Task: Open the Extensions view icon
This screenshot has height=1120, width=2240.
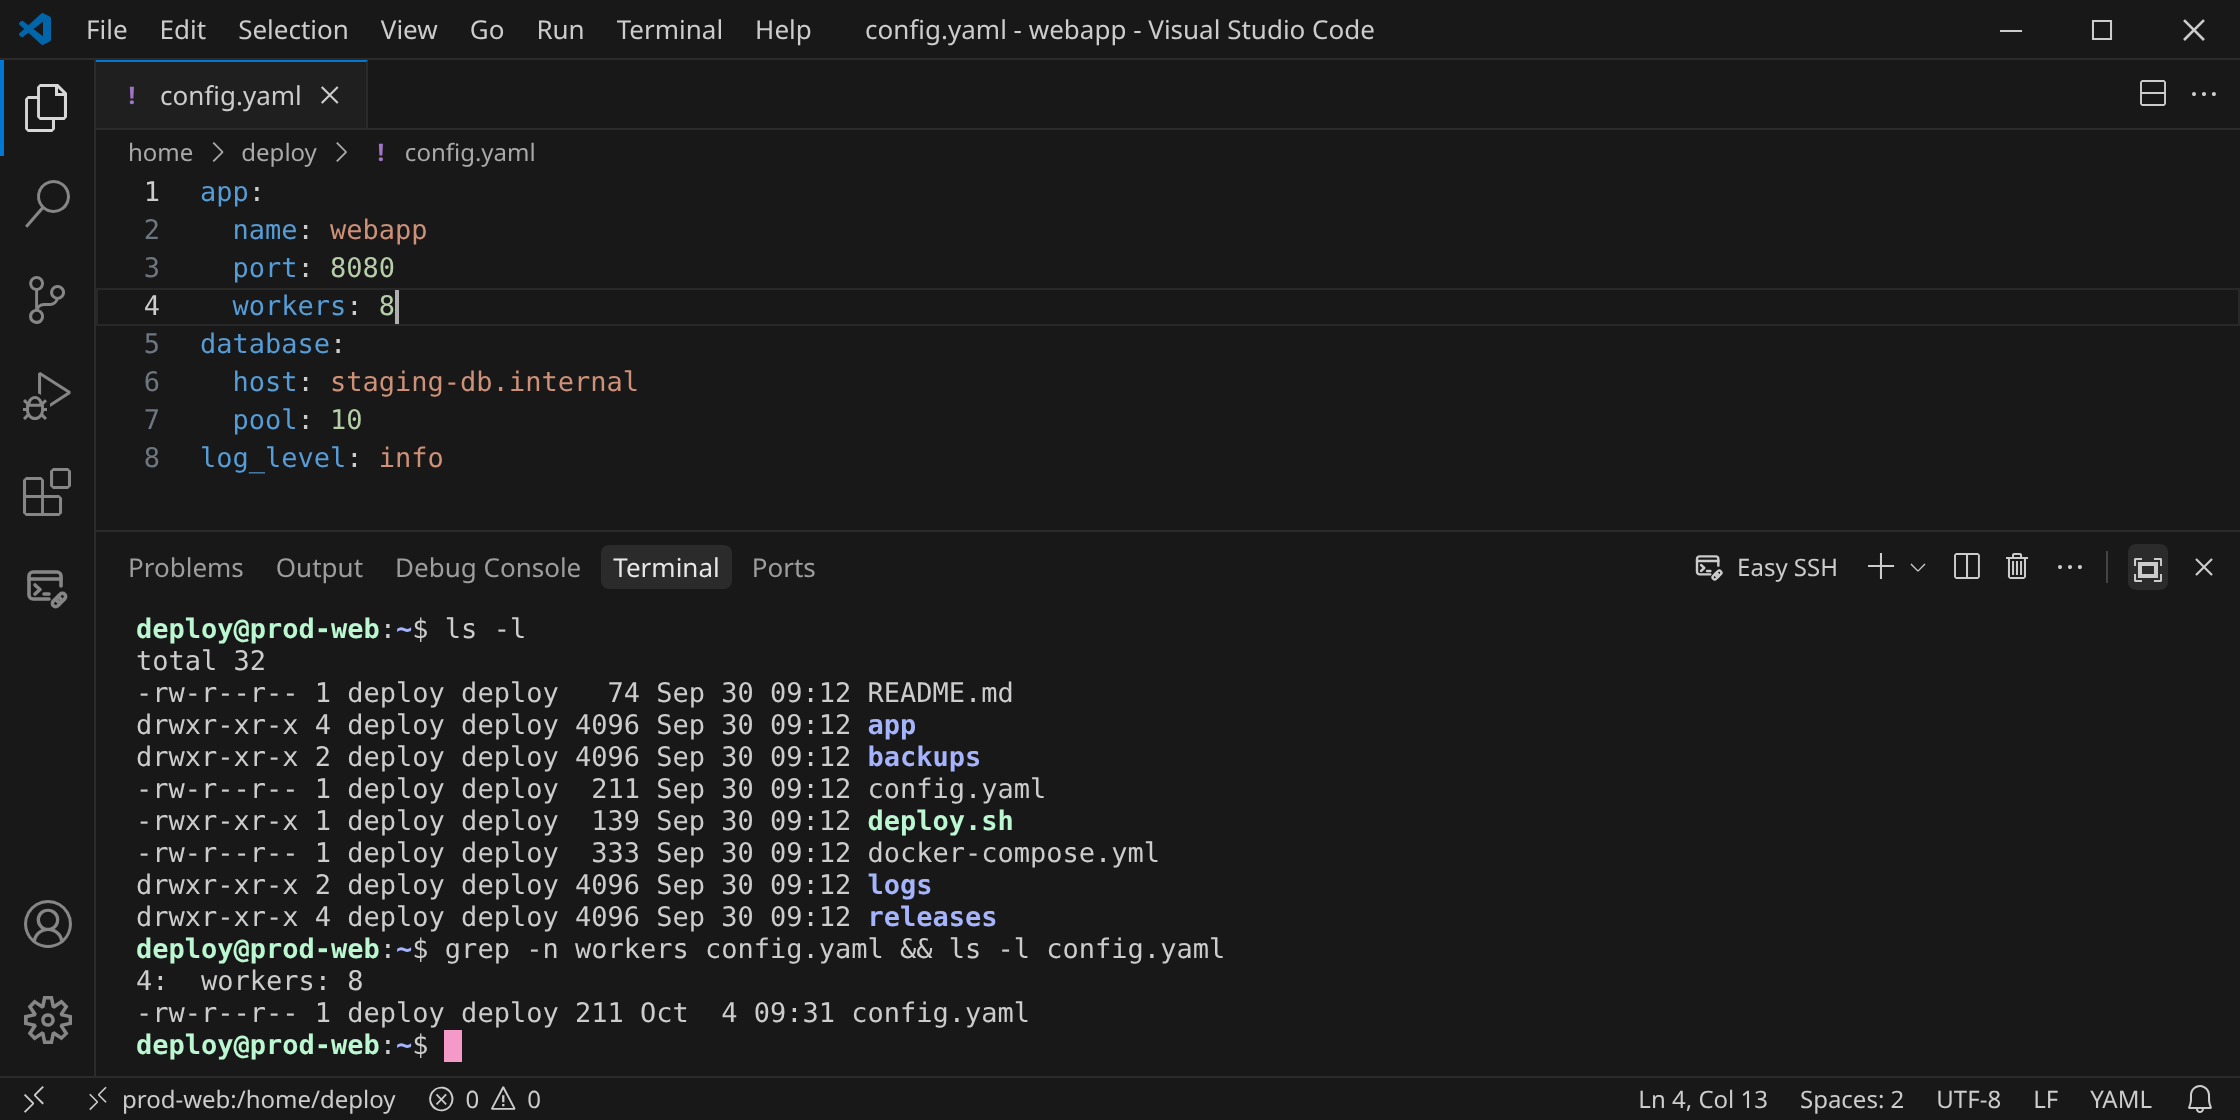Action: pyautogui.click(x=47, y=491)
